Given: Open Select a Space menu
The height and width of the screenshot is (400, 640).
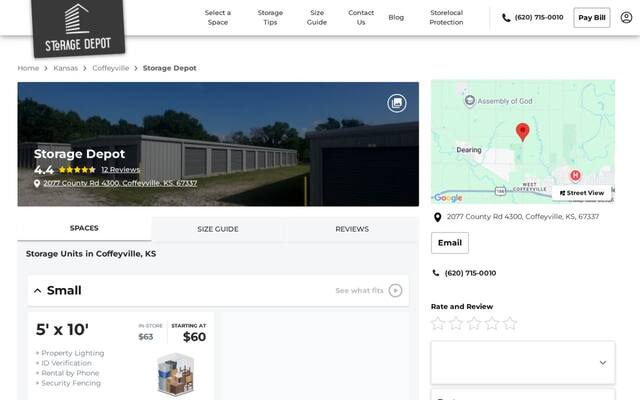Looking at the screenshot, I should pos(218,18).
